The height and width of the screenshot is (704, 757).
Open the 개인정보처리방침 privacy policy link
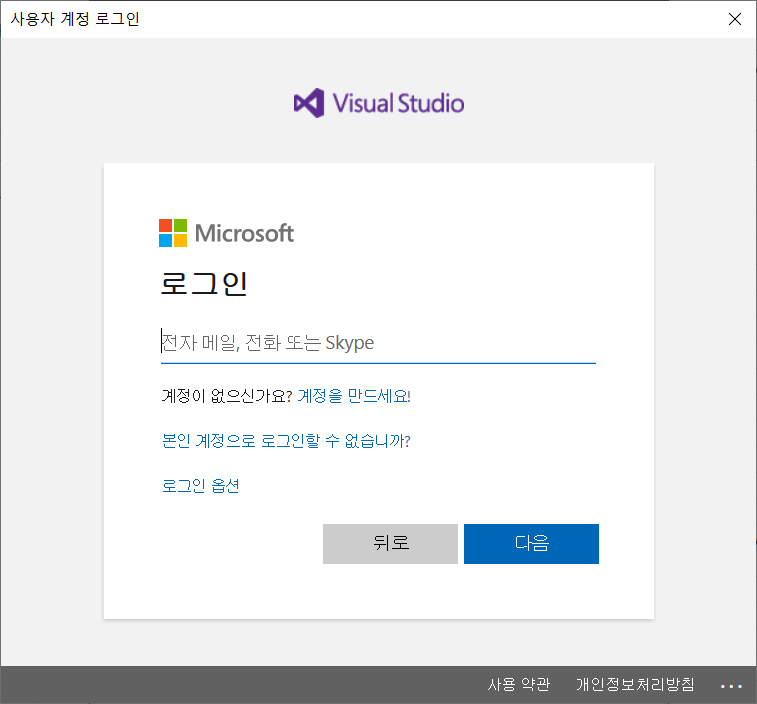635,684
